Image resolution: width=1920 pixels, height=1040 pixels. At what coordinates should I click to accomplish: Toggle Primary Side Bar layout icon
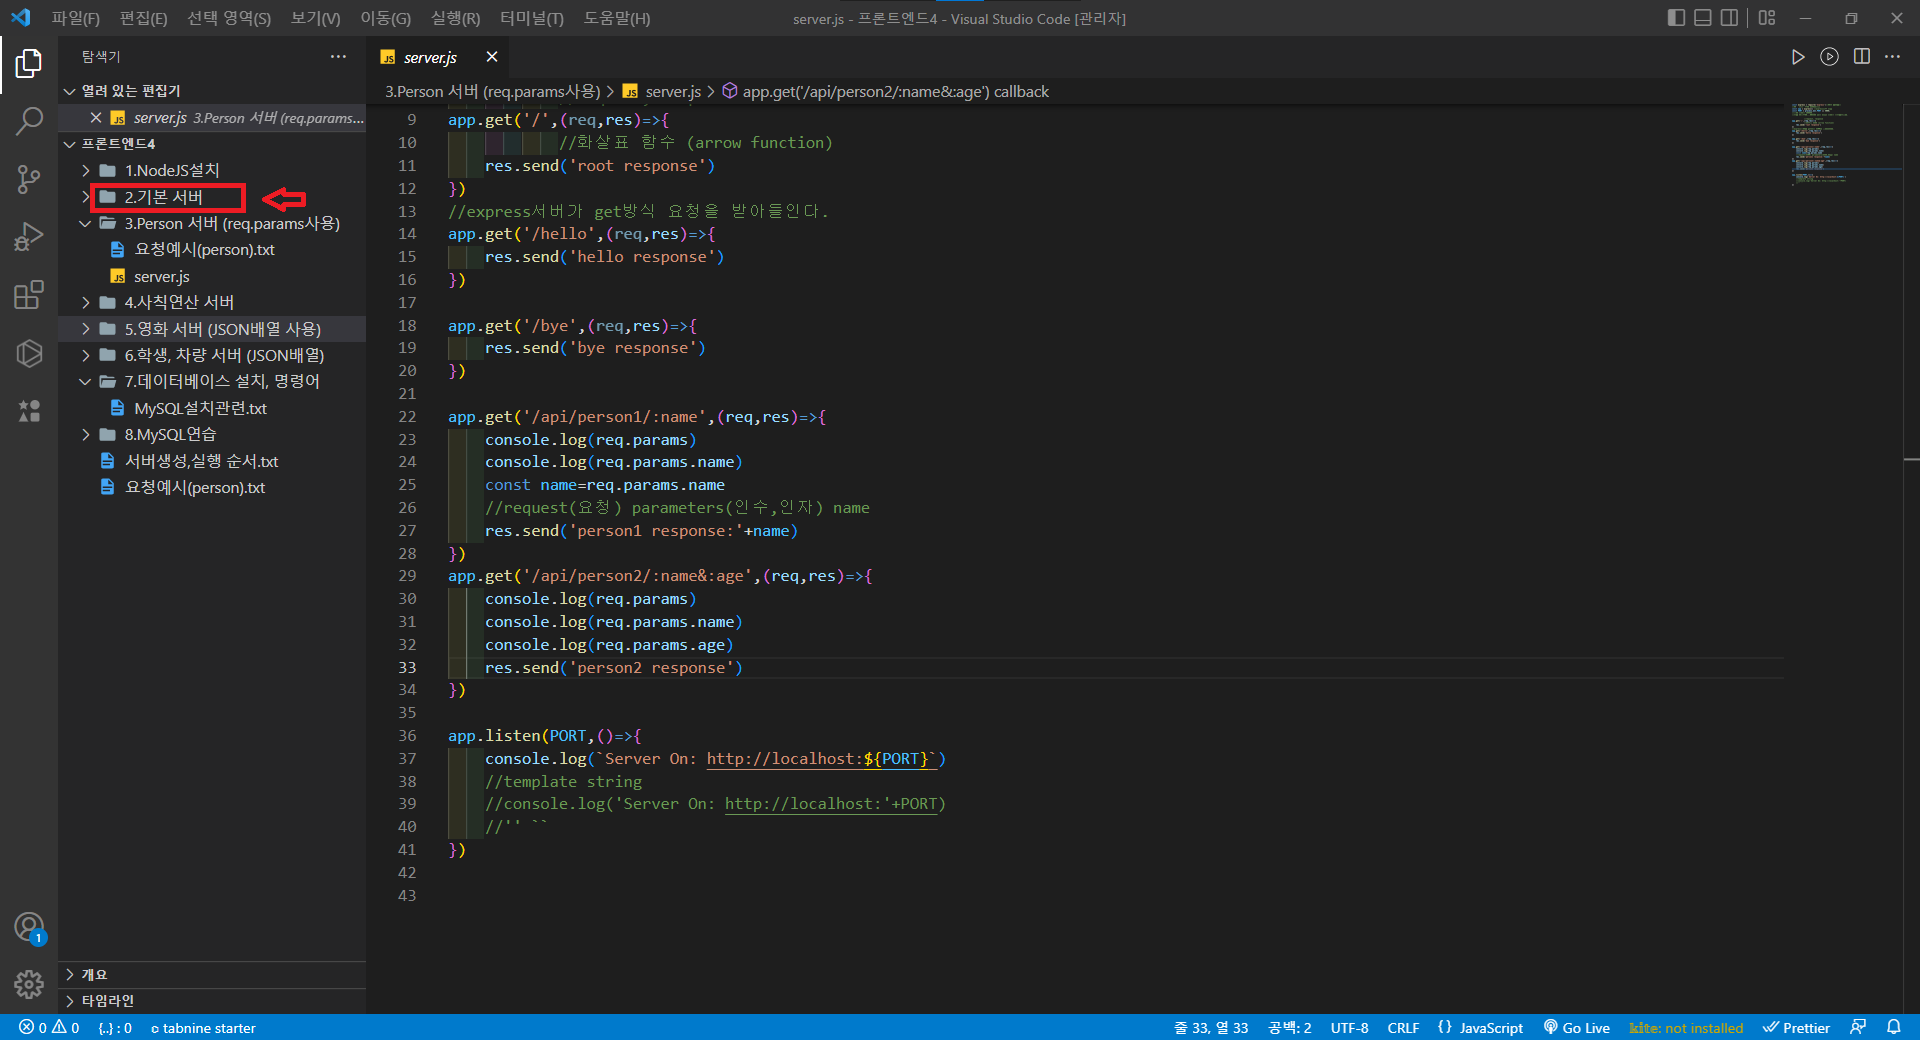[1677, 18]
